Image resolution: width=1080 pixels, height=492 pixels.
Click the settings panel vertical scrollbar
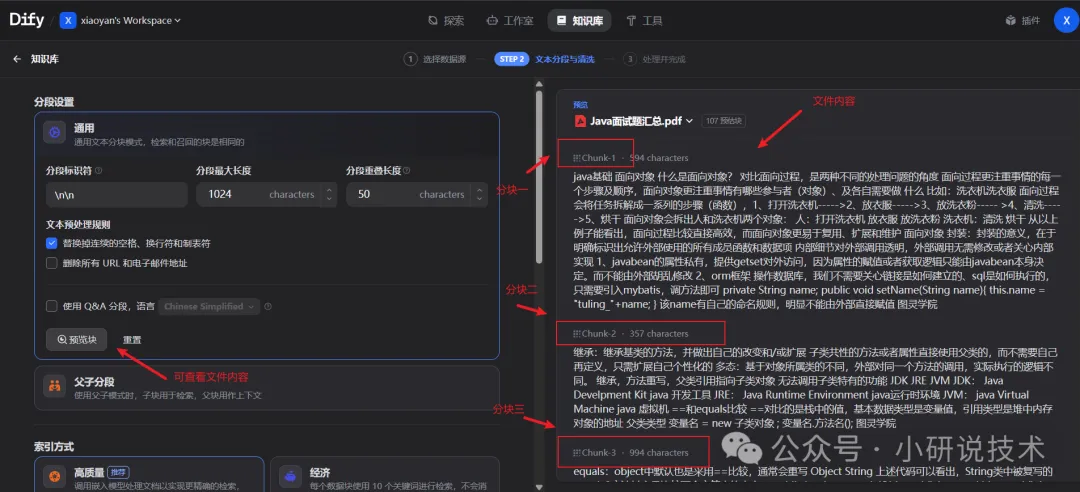click(x=539, y=178)
